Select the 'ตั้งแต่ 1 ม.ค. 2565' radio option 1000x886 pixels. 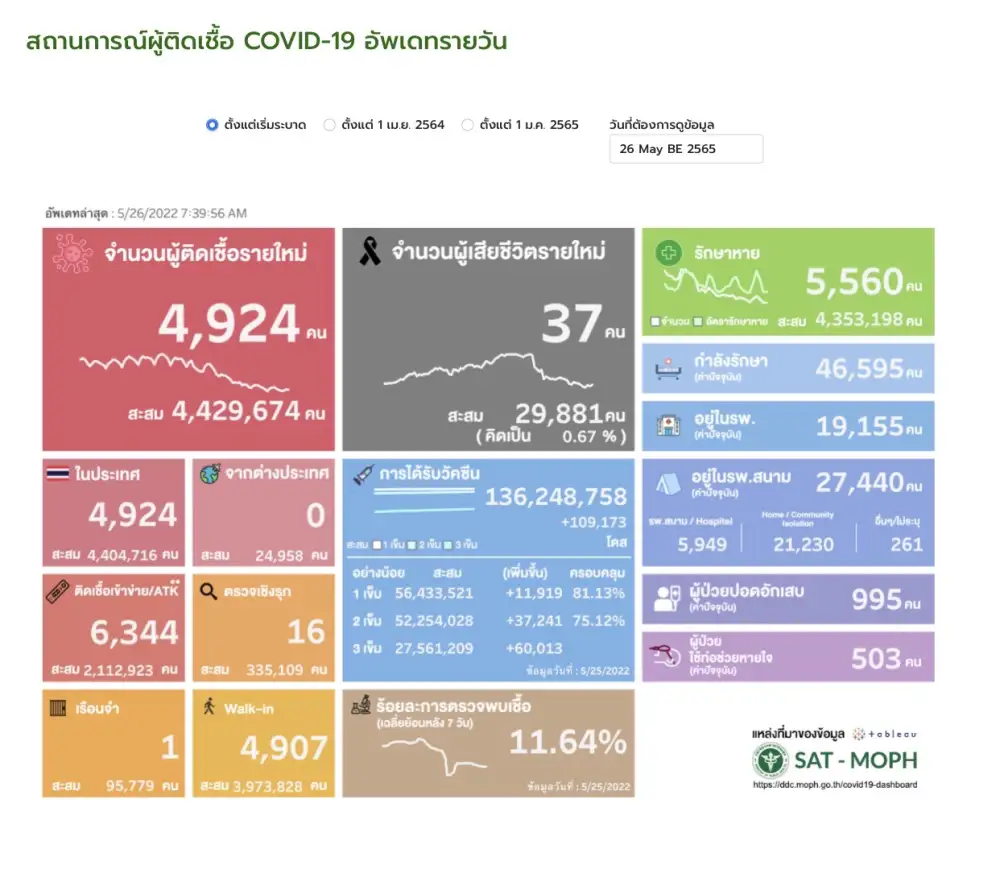[x=467, y=125]
